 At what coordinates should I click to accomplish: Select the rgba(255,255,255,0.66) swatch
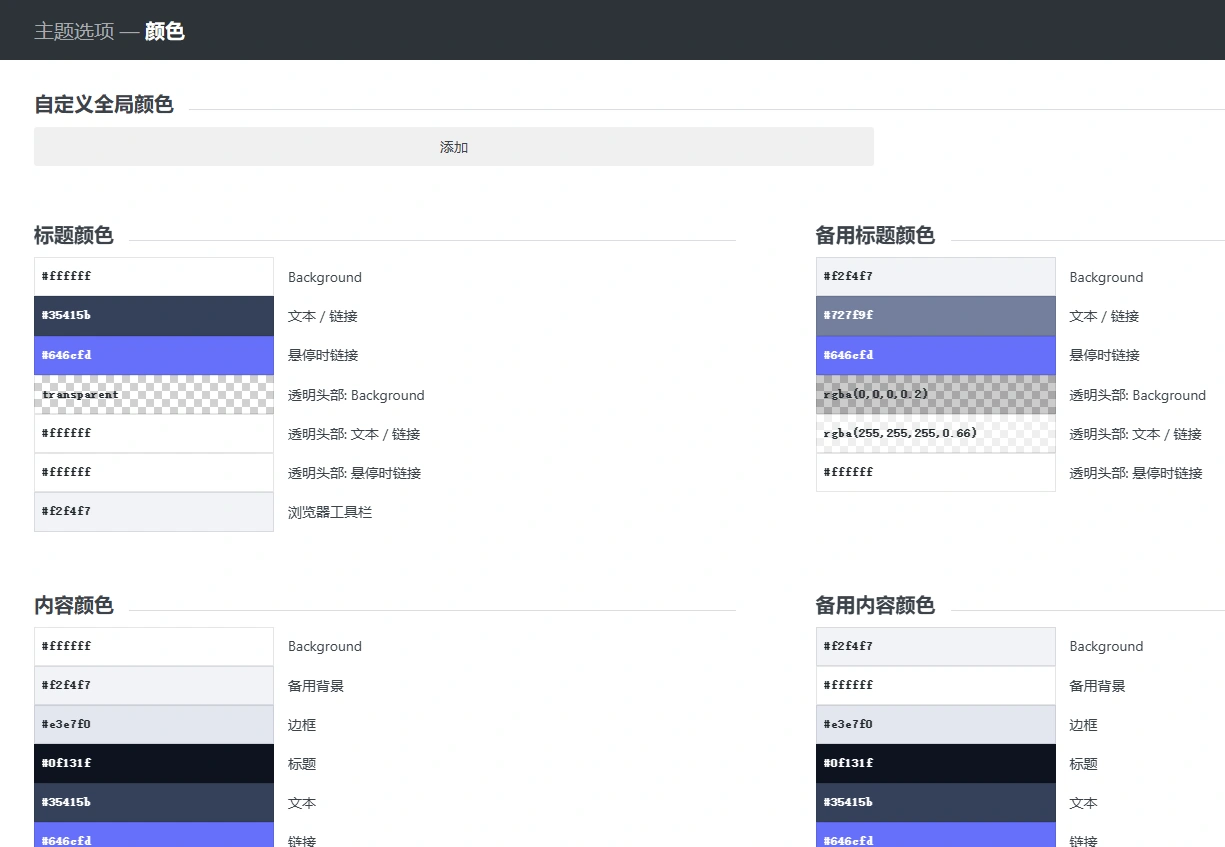(x=935, y=433)
